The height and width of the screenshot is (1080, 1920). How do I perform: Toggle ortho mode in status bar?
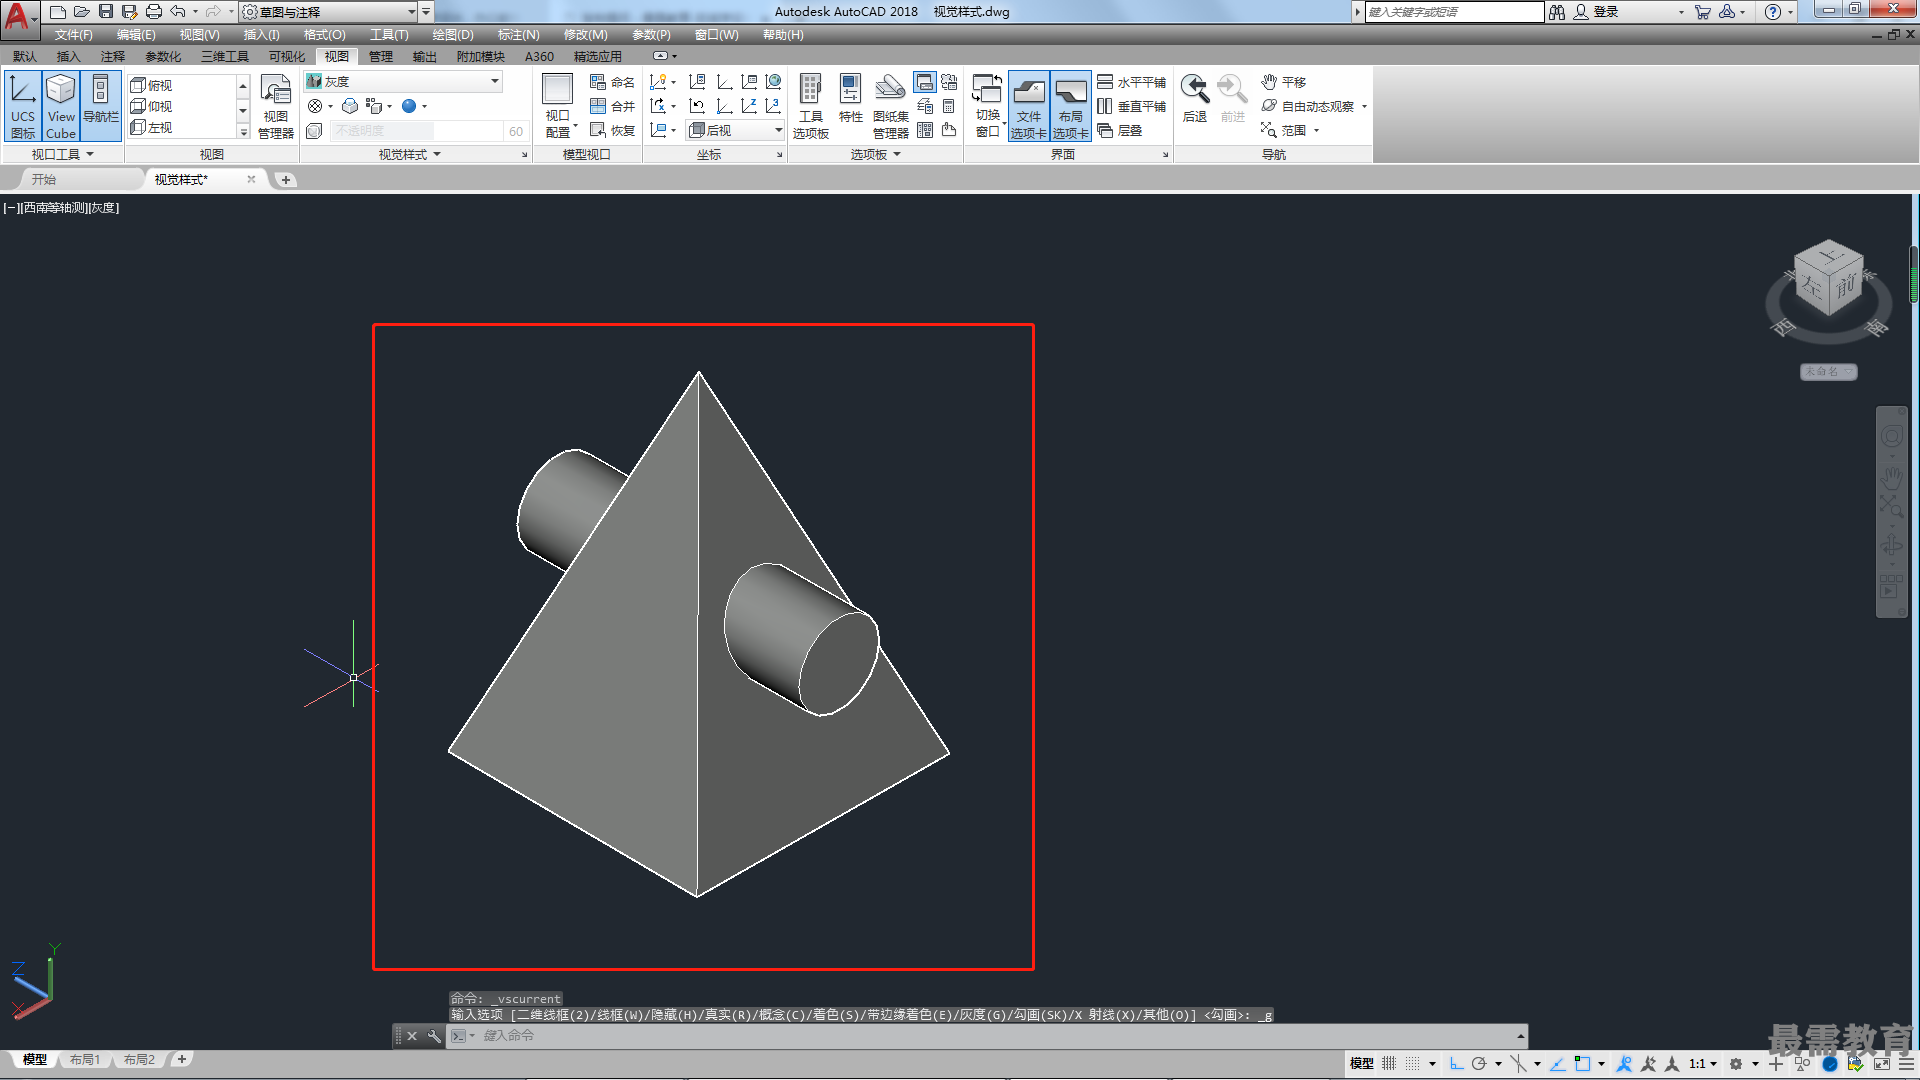(x=1456, y=1063)
